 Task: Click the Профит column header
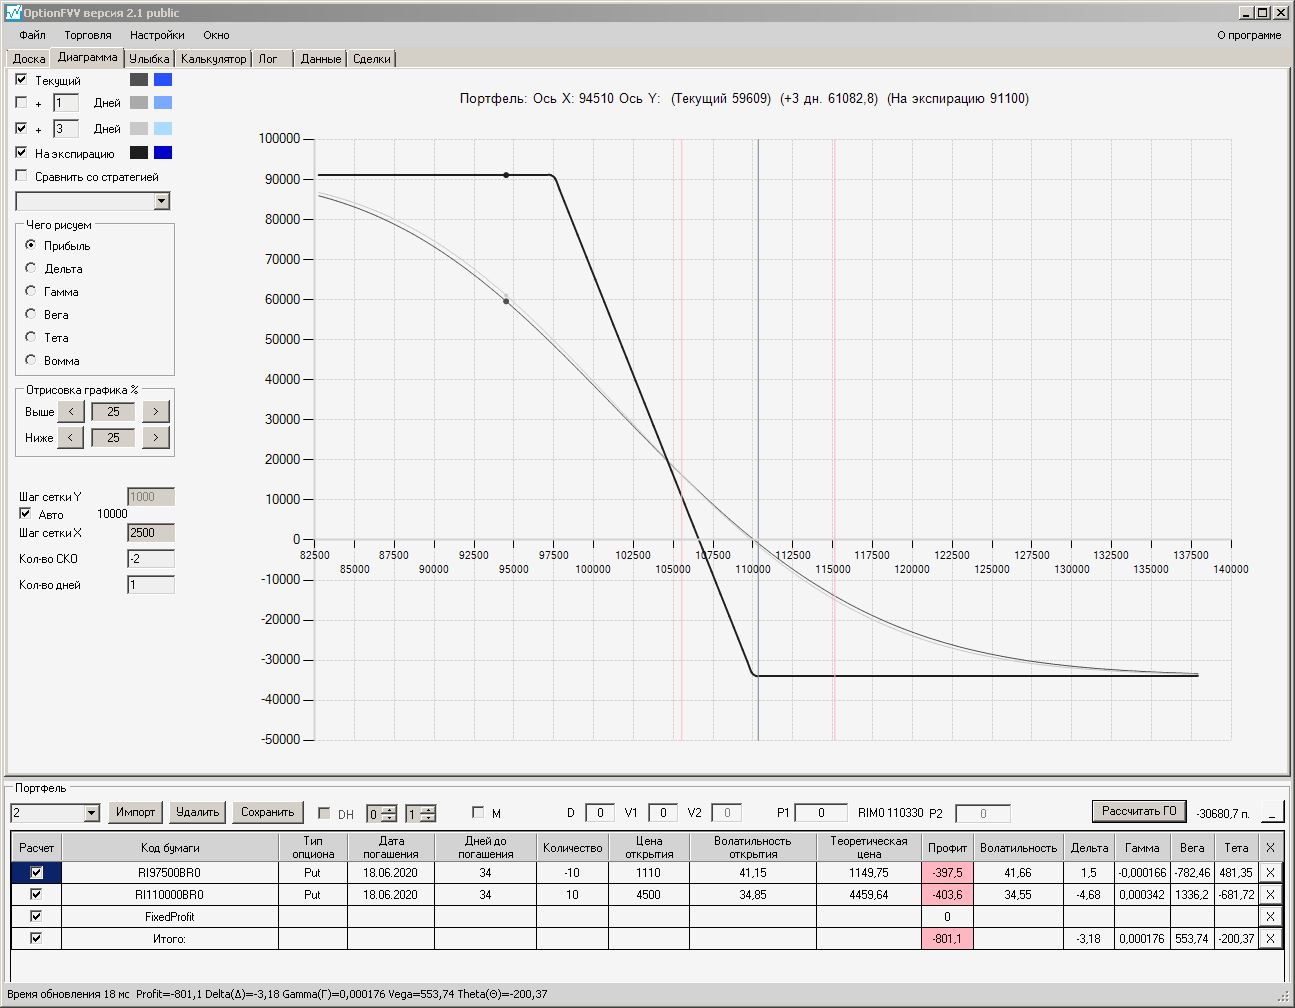tap(947, 848)
